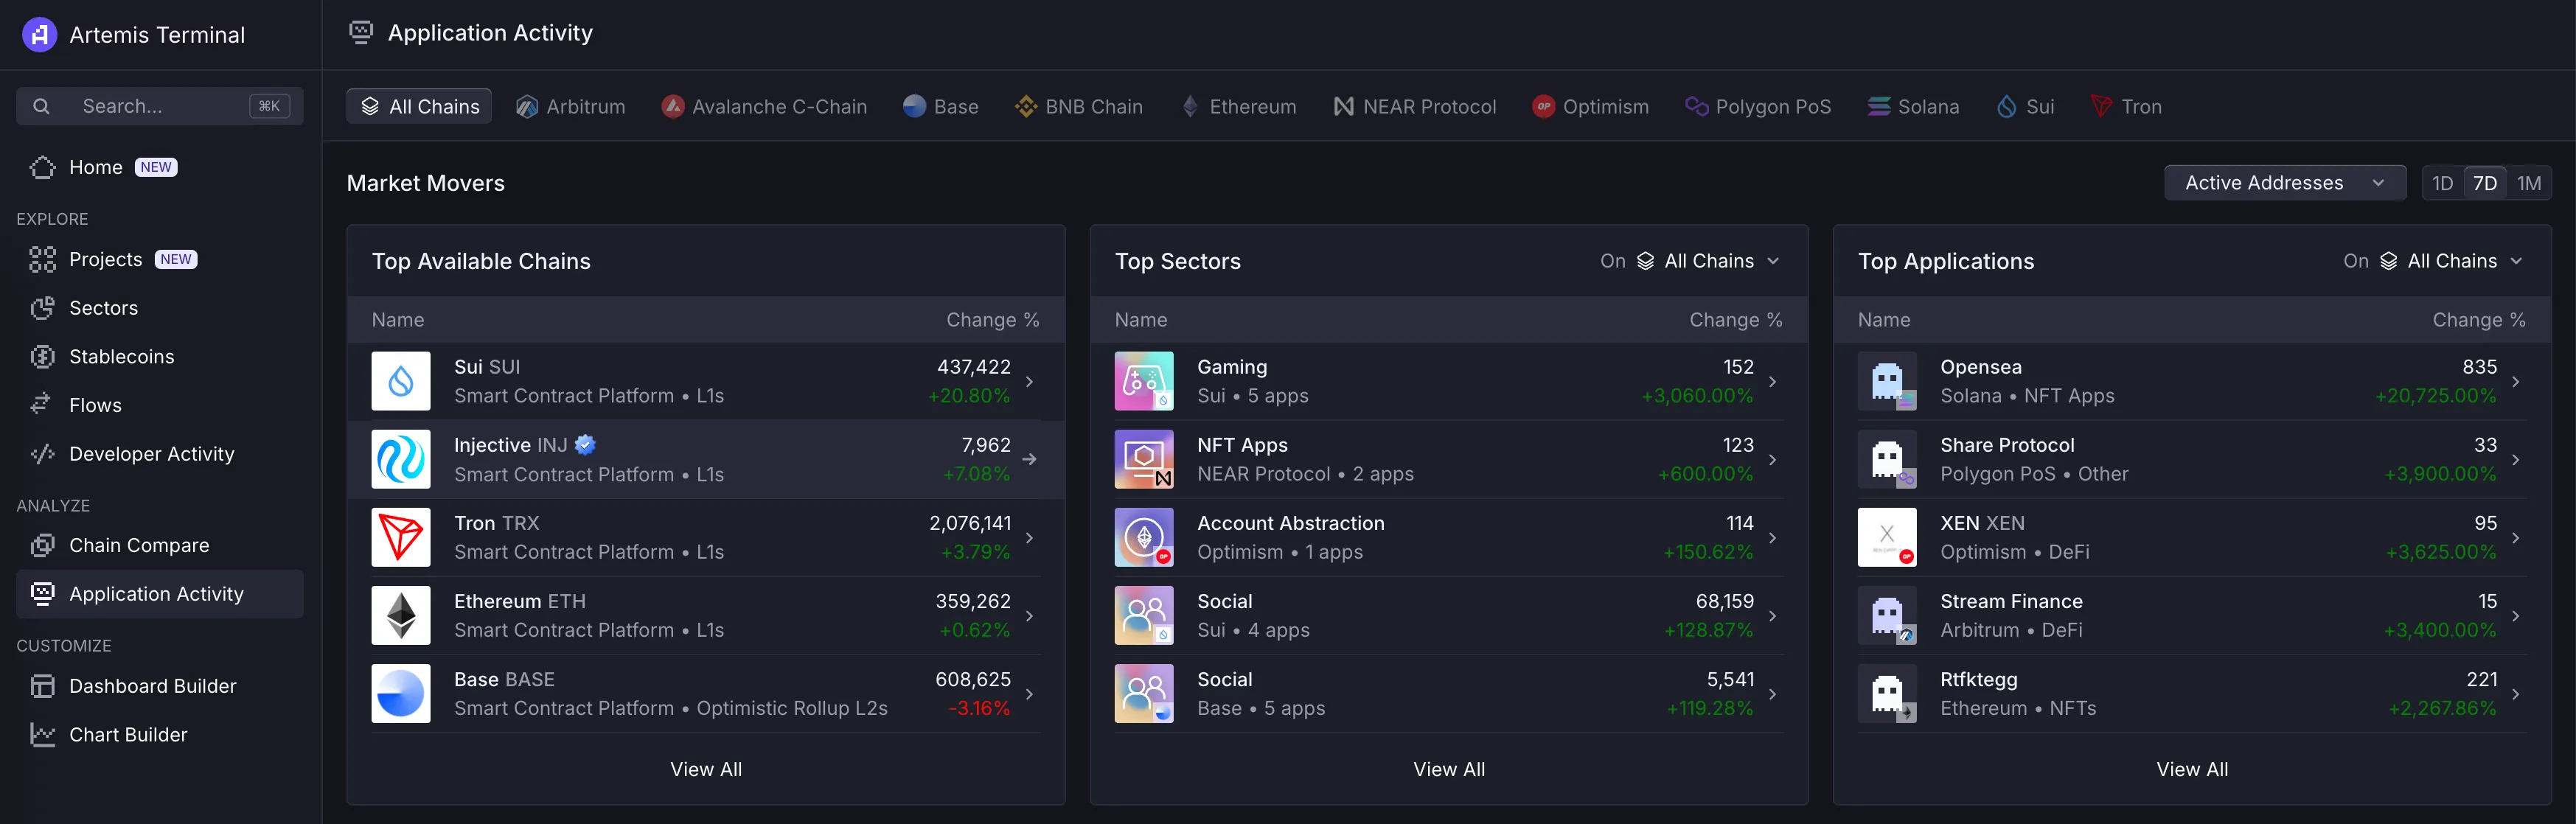This screenshot has height=824, width=2576.
Task: Switch to the Polygon PoS tab
Action: point(1757,106)
